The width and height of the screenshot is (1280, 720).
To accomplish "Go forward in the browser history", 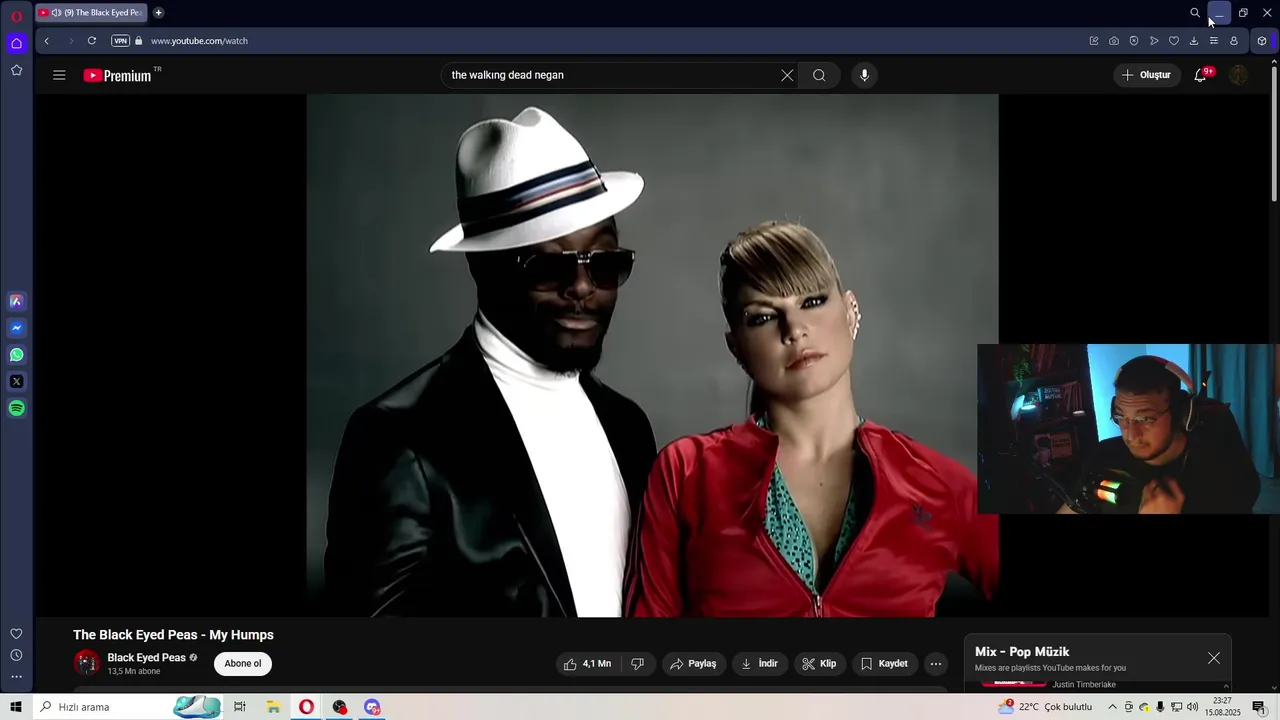I will pos(70,41).
